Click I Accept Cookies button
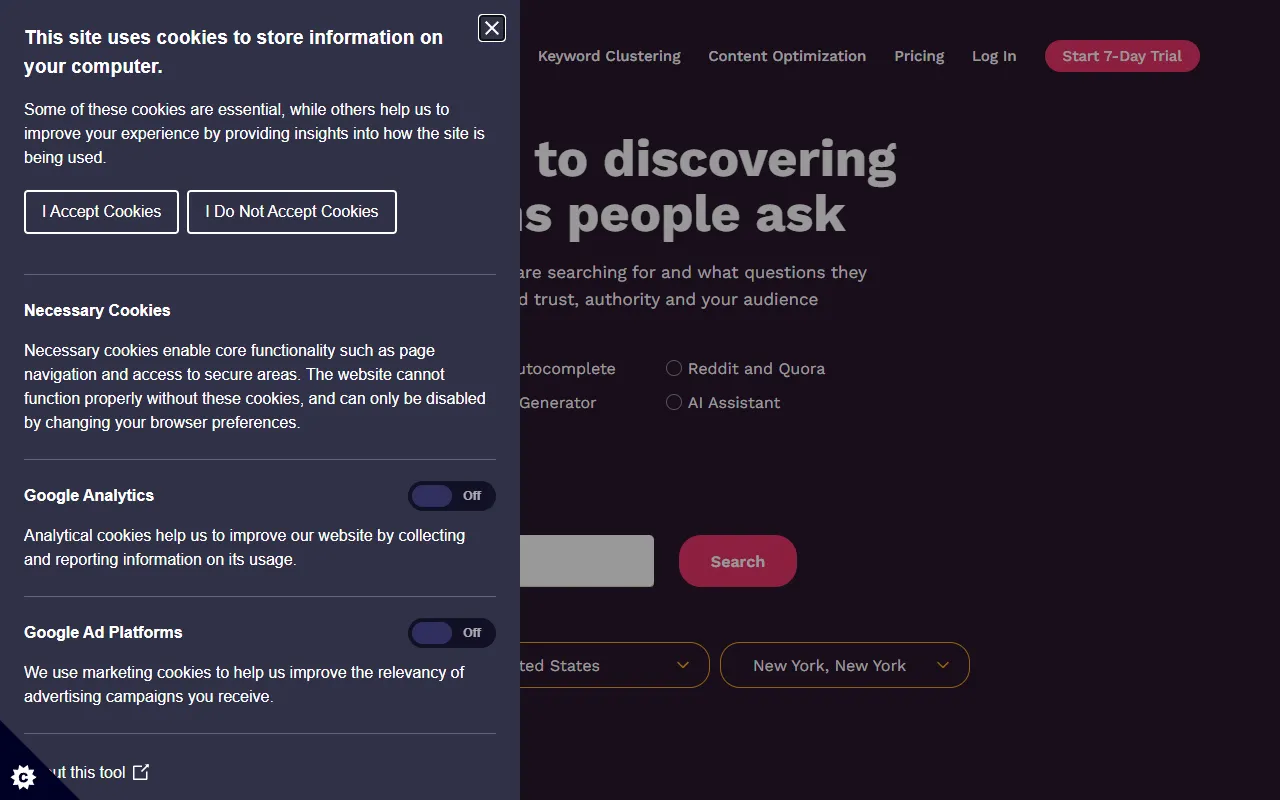The width and height of the screenshot is (1280, 800). pos(101,212)
